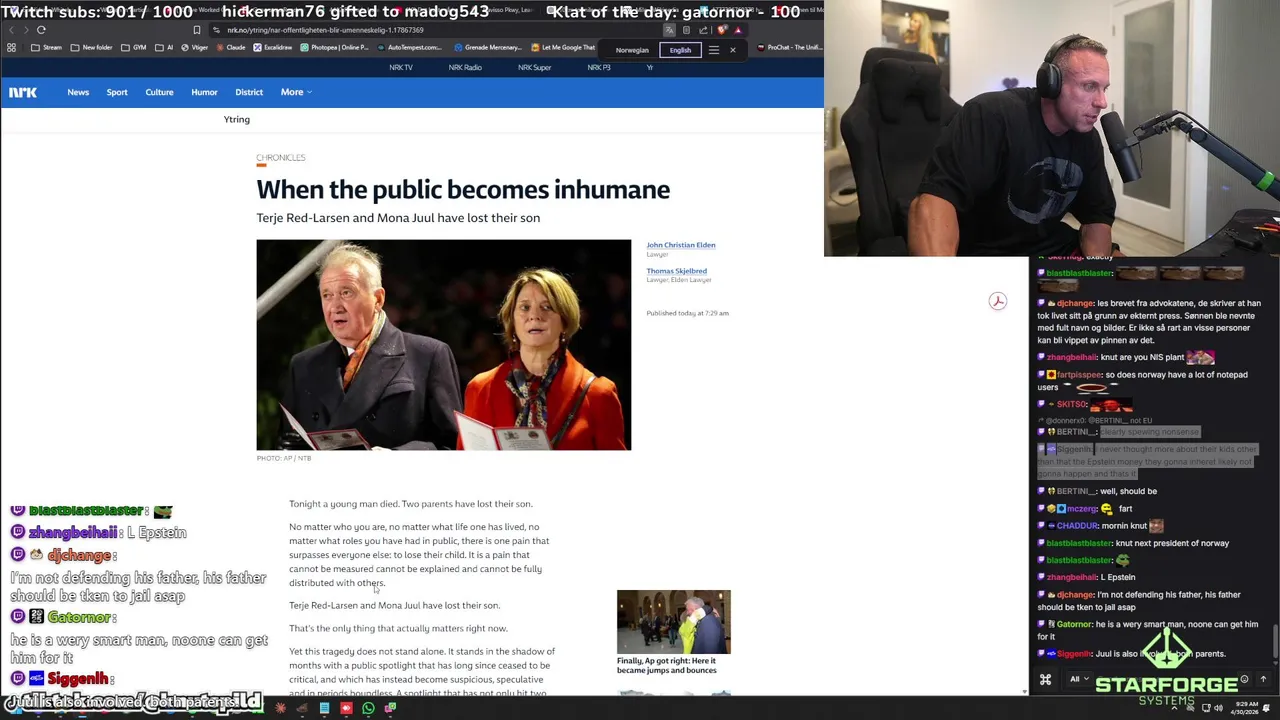Open the ProChat bookmark
The width and height of the screenshot is (1280, 720).
(790, 47)
